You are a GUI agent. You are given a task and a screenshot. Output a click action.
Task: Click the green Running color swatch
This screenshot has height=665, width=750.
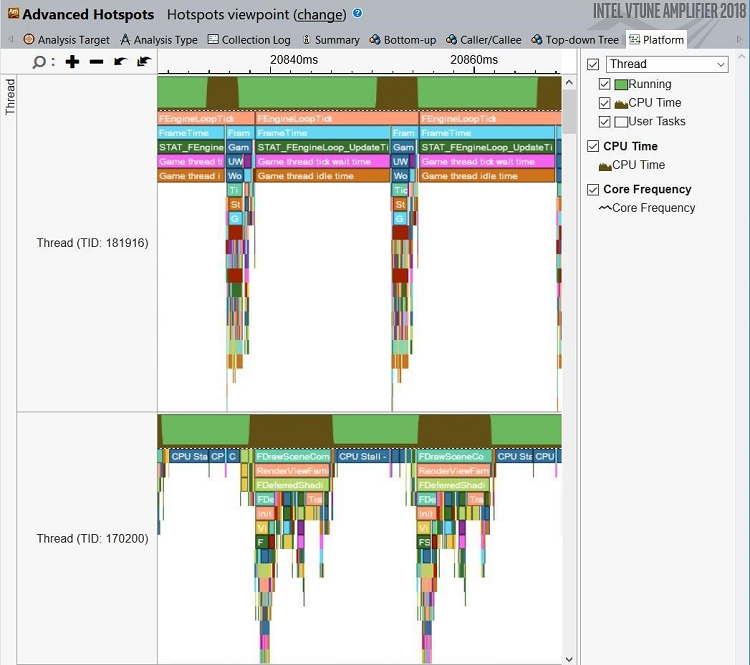[620, 84]
